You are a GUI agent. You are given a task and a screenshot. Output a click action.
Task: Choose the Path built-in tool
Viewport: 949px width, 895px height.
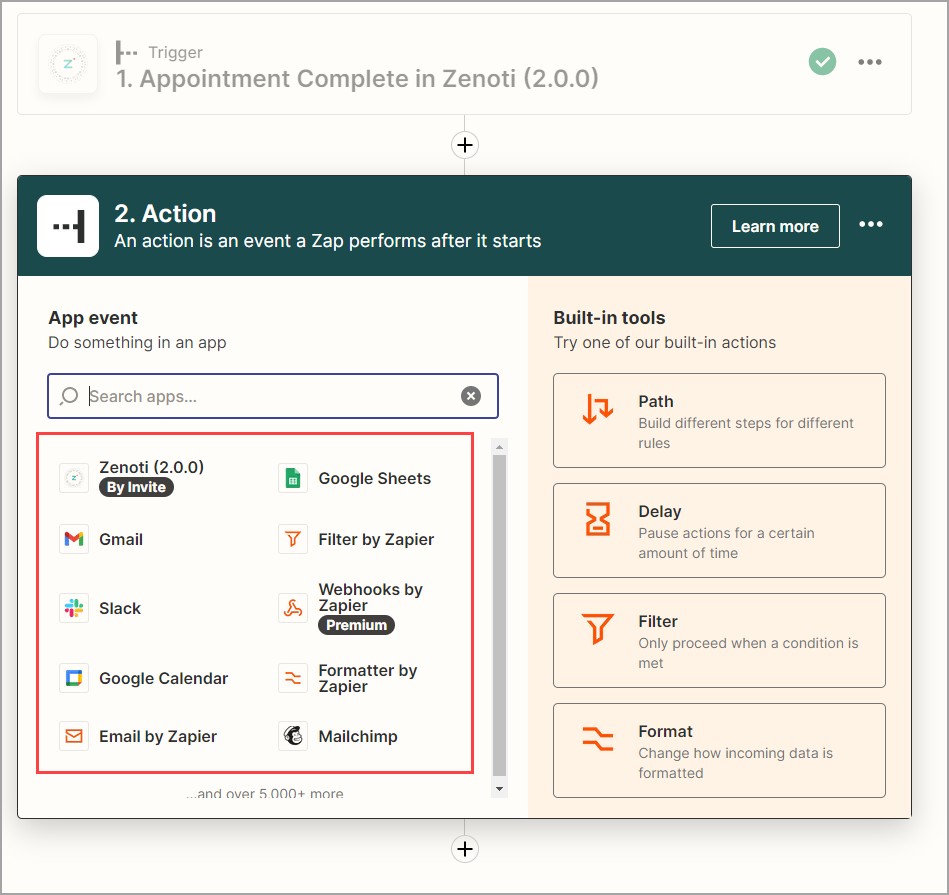point(719,421)
